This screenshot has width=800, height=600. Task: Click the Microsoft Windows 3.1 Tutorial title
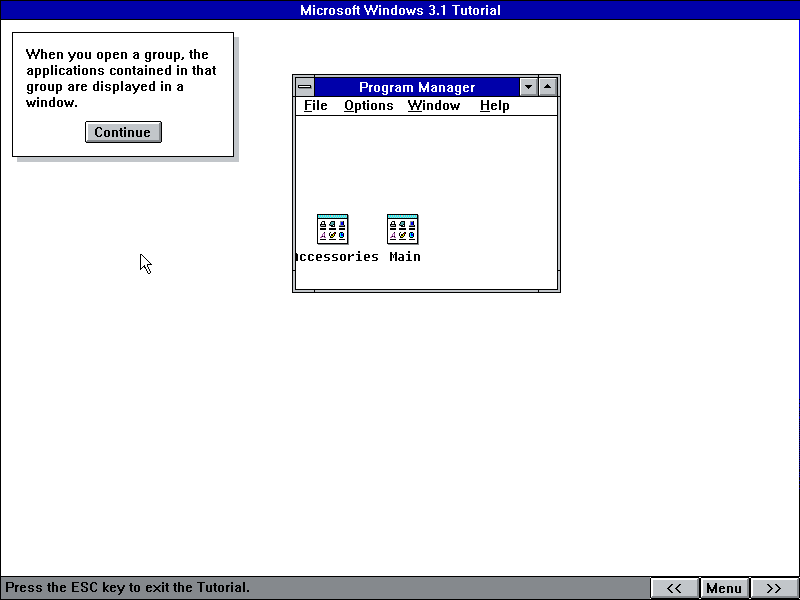(x=400, y=10)
